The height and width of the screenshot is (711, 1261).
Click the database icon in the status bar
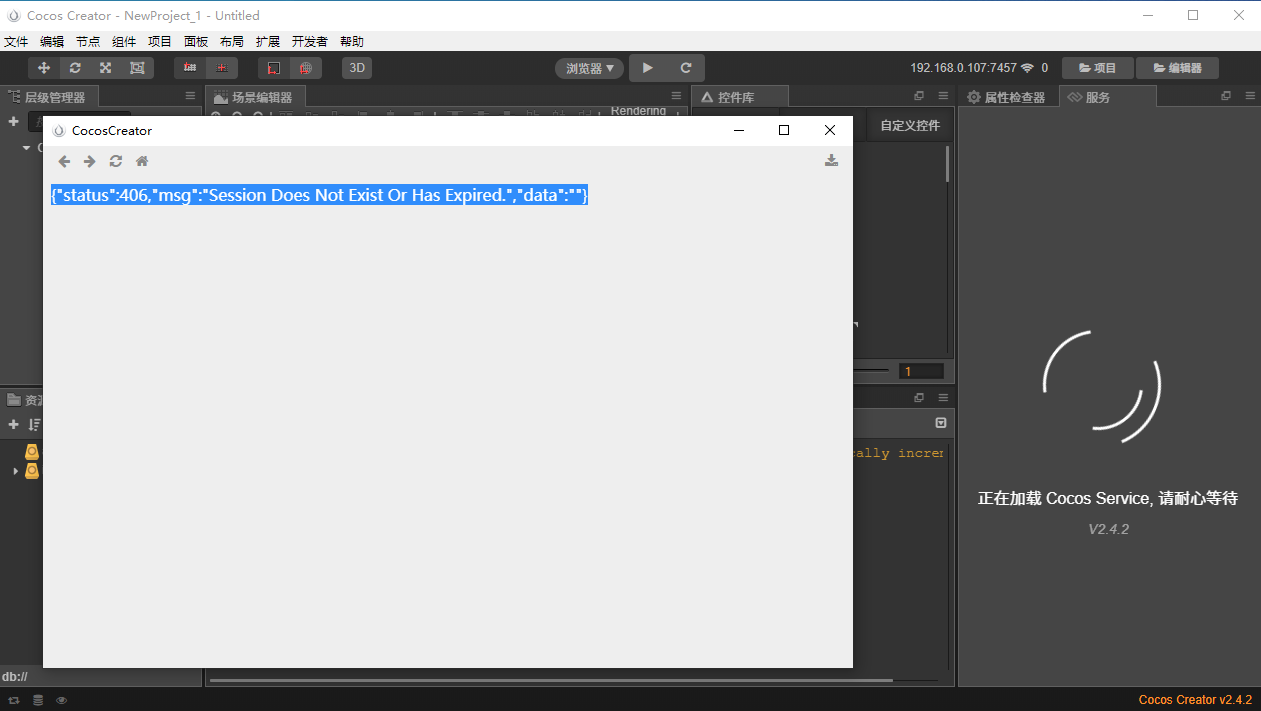click(x=38, y=700)
